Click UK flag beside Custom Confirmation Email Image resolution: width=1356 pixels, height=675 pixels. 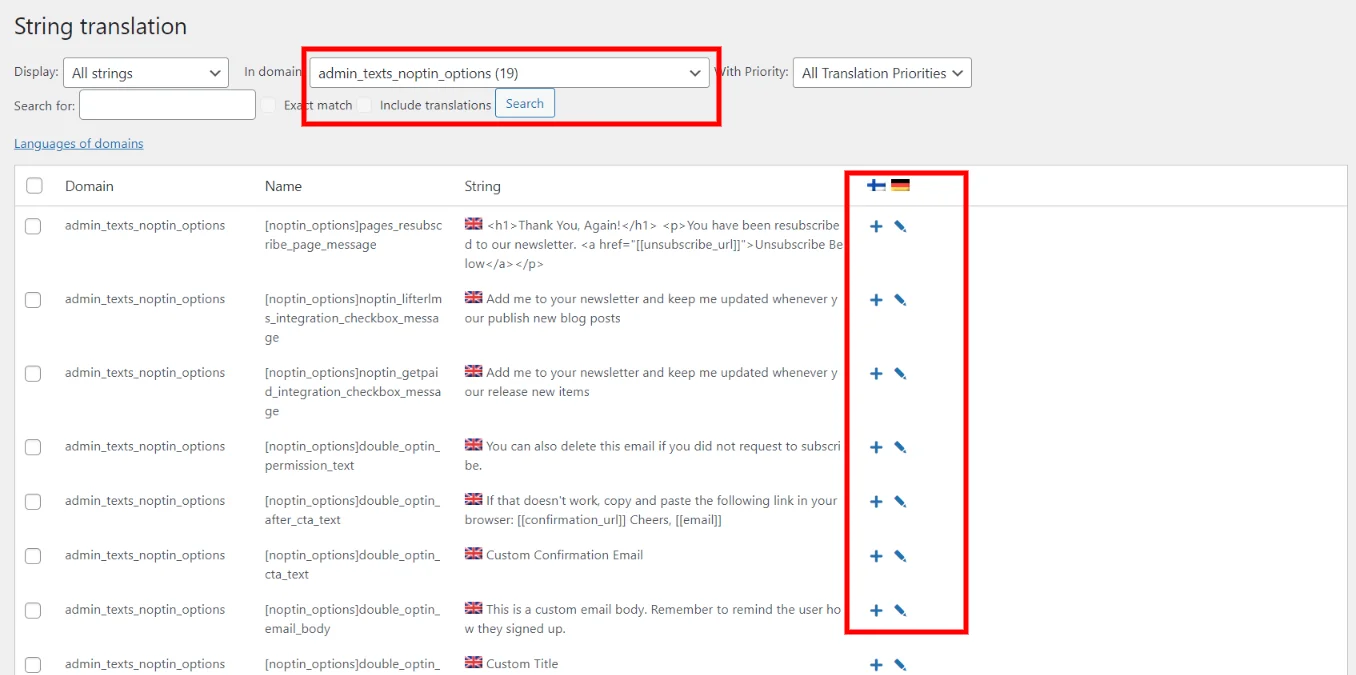point(473,554)
